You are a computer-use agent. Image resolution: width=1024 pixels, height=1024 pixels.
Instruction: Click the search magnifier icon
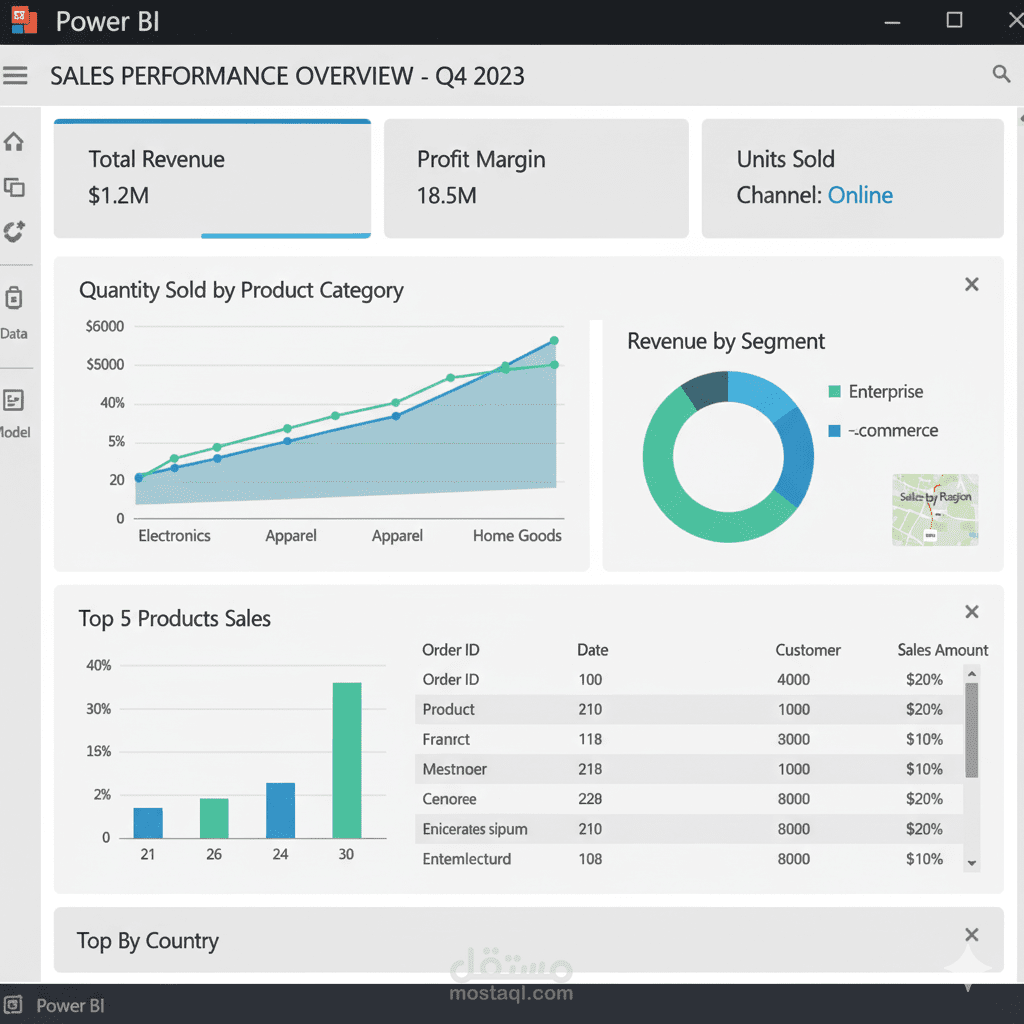click(1001, 73)
